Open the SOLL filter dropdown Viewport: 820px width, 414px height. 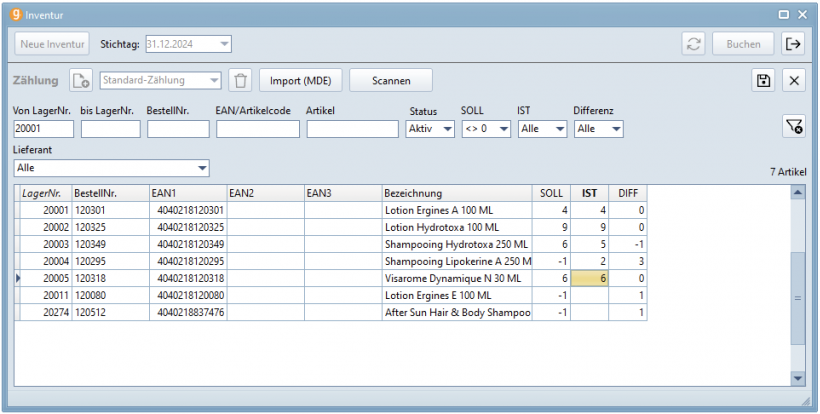pos(502,129)
